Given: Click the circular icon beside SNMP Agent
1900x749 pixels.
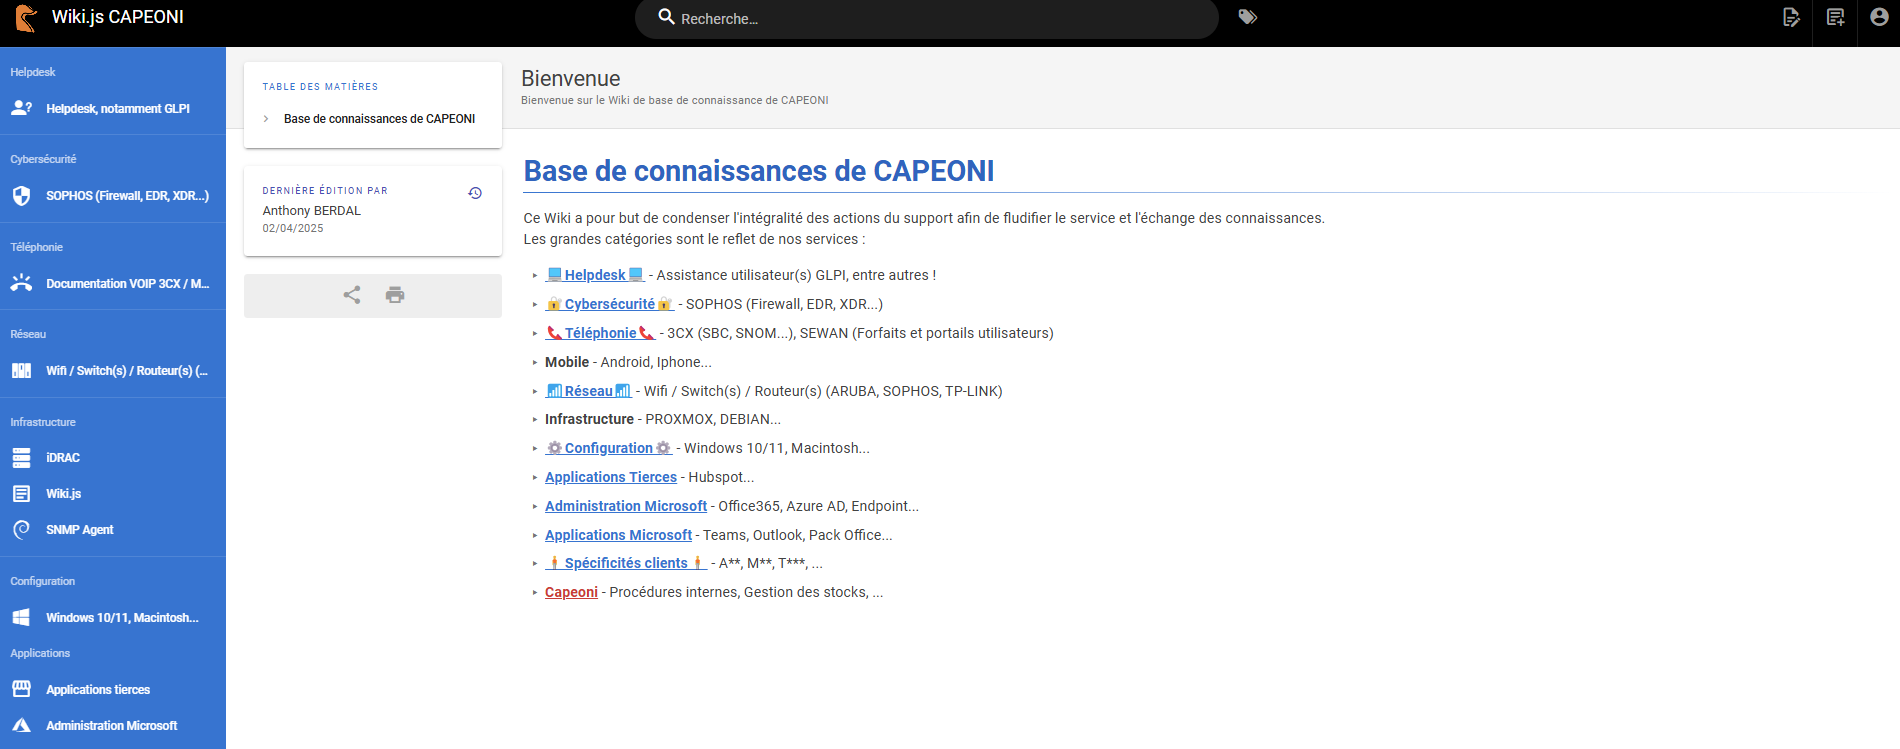Looking at the screenshot, I should (21, 530).
